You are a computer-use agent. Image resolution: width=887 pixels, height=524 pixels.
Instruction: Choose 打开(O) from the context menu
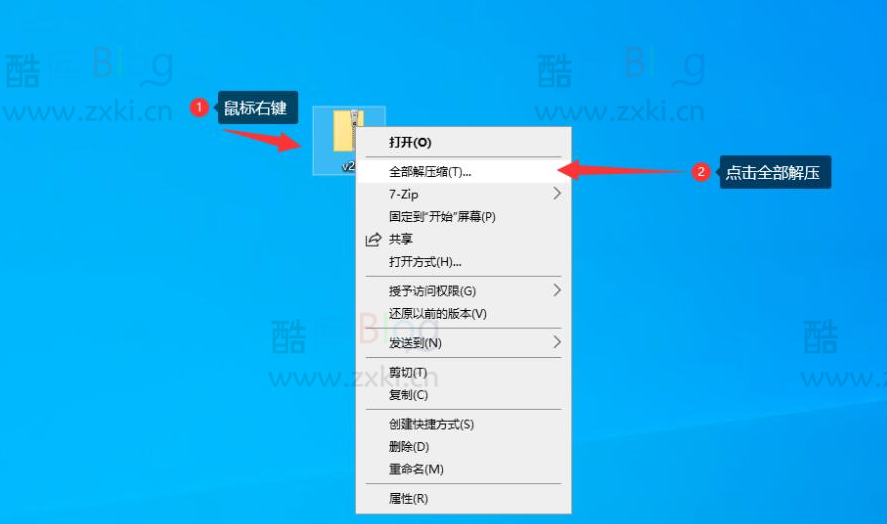[x=463, y=143]
